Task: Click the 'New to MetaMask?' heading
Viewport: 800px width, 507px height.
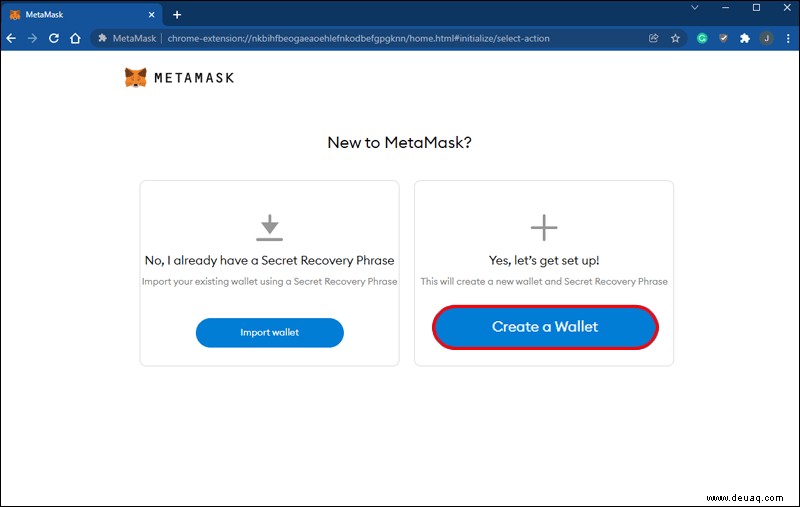Action: pyautogui.click(x=399, y=142)
